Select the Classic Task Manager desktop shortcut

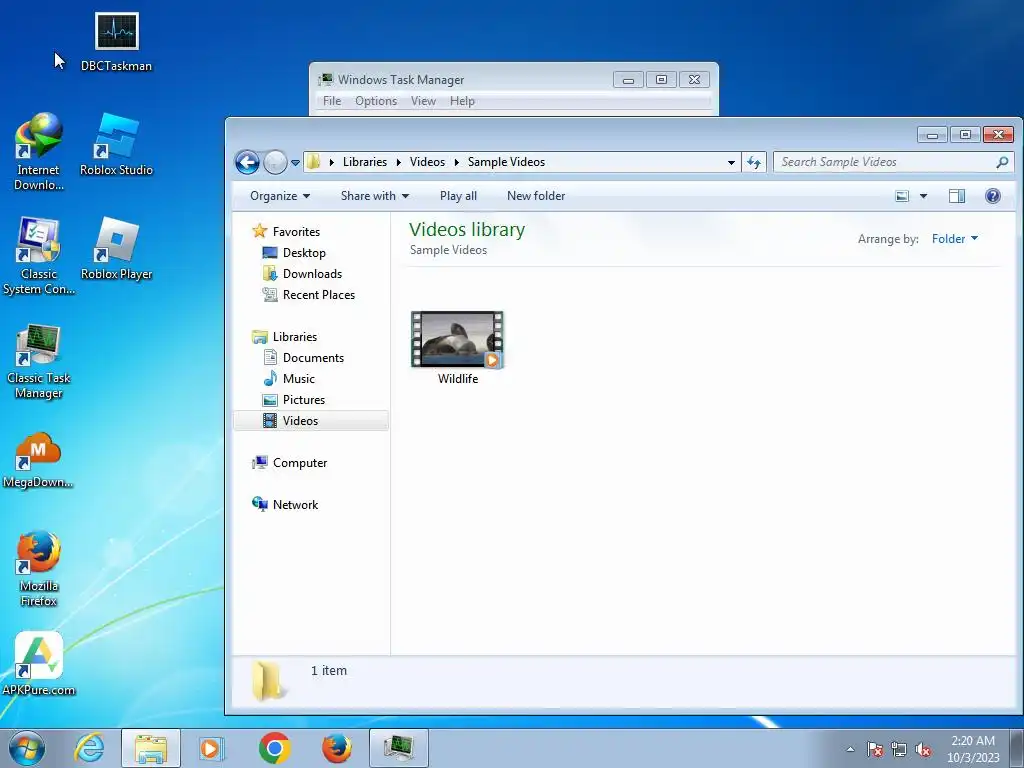[x=39, y=360]
